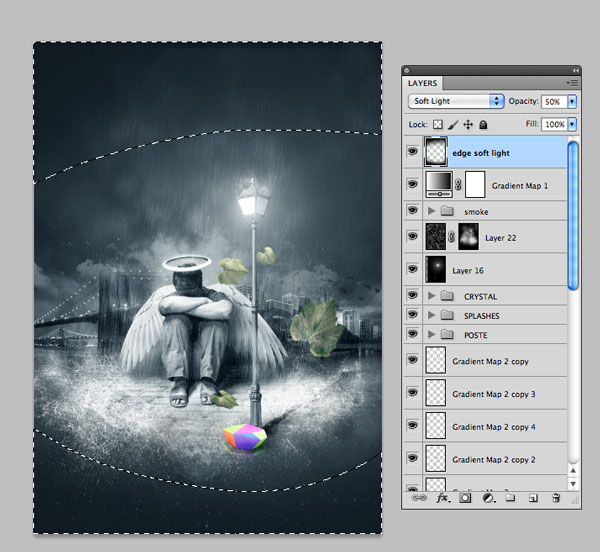Expand the smoke layer group

point(432,212)
